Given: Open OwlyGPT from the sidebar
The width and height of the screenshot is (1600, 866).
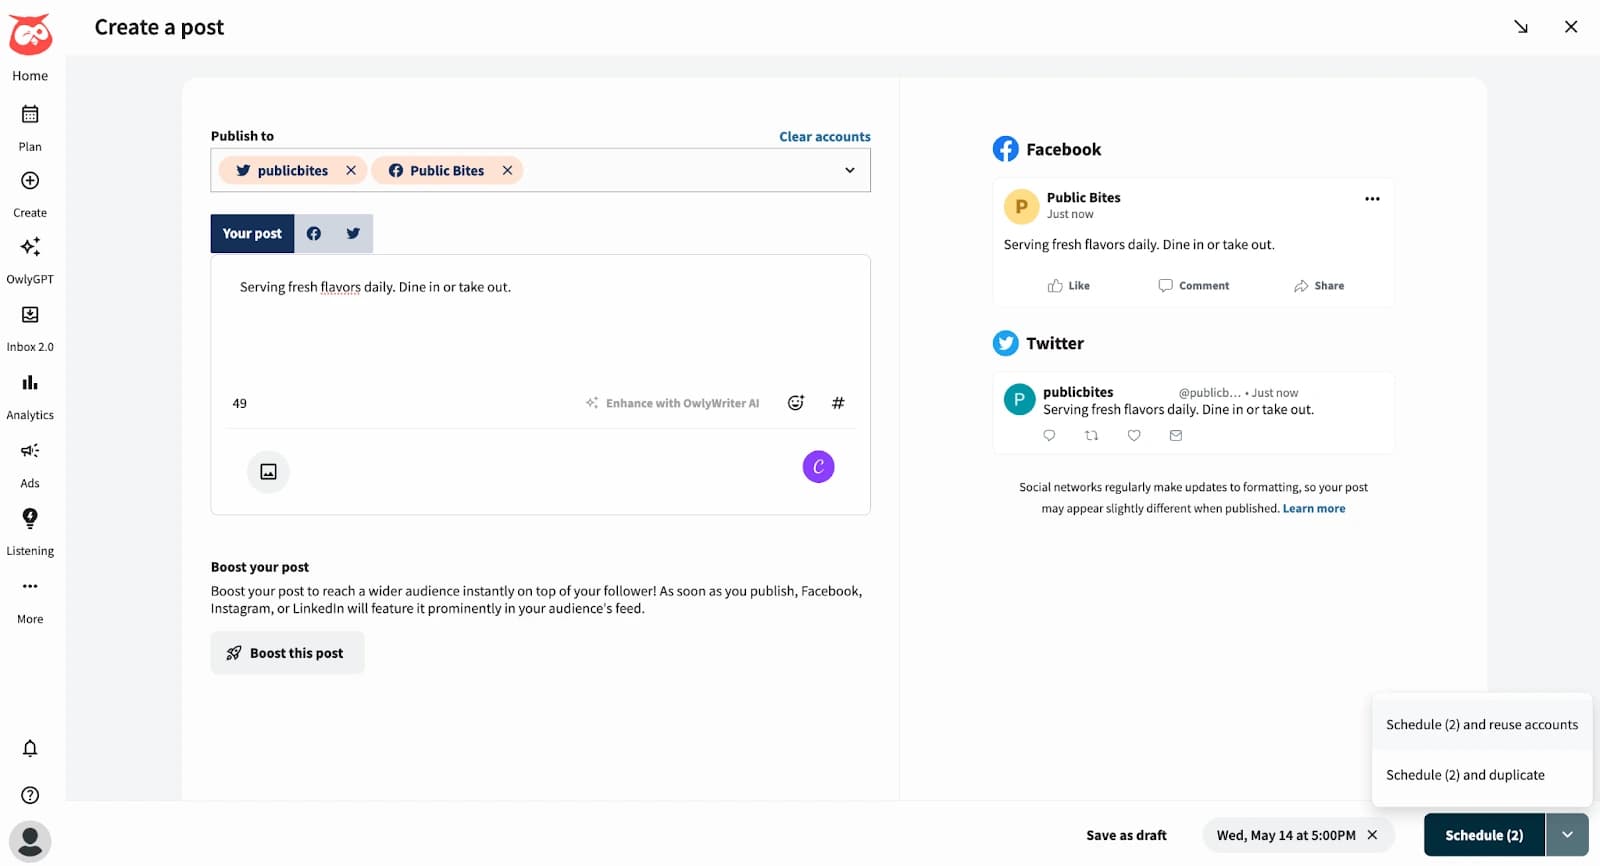Looking at the screenshot, I should (30, 258).
